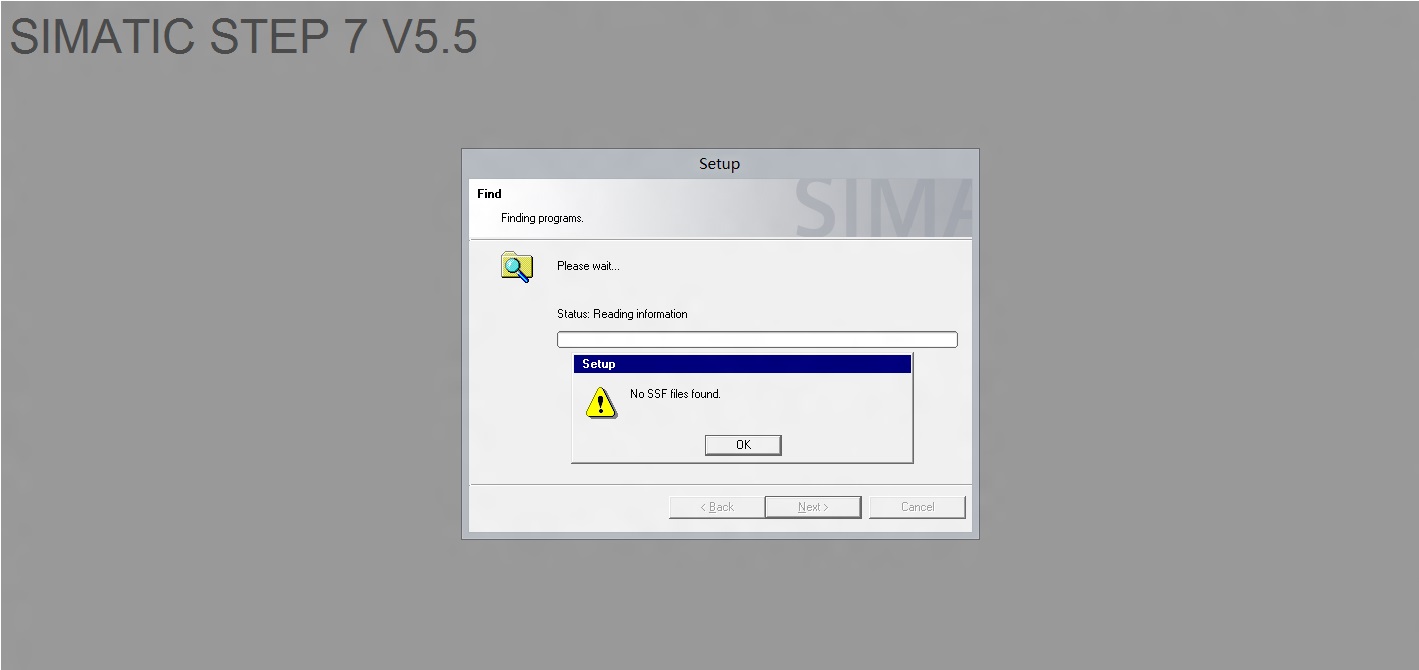Click the "No SSF files found." message text
The image size is (1419, 670).
675,394
